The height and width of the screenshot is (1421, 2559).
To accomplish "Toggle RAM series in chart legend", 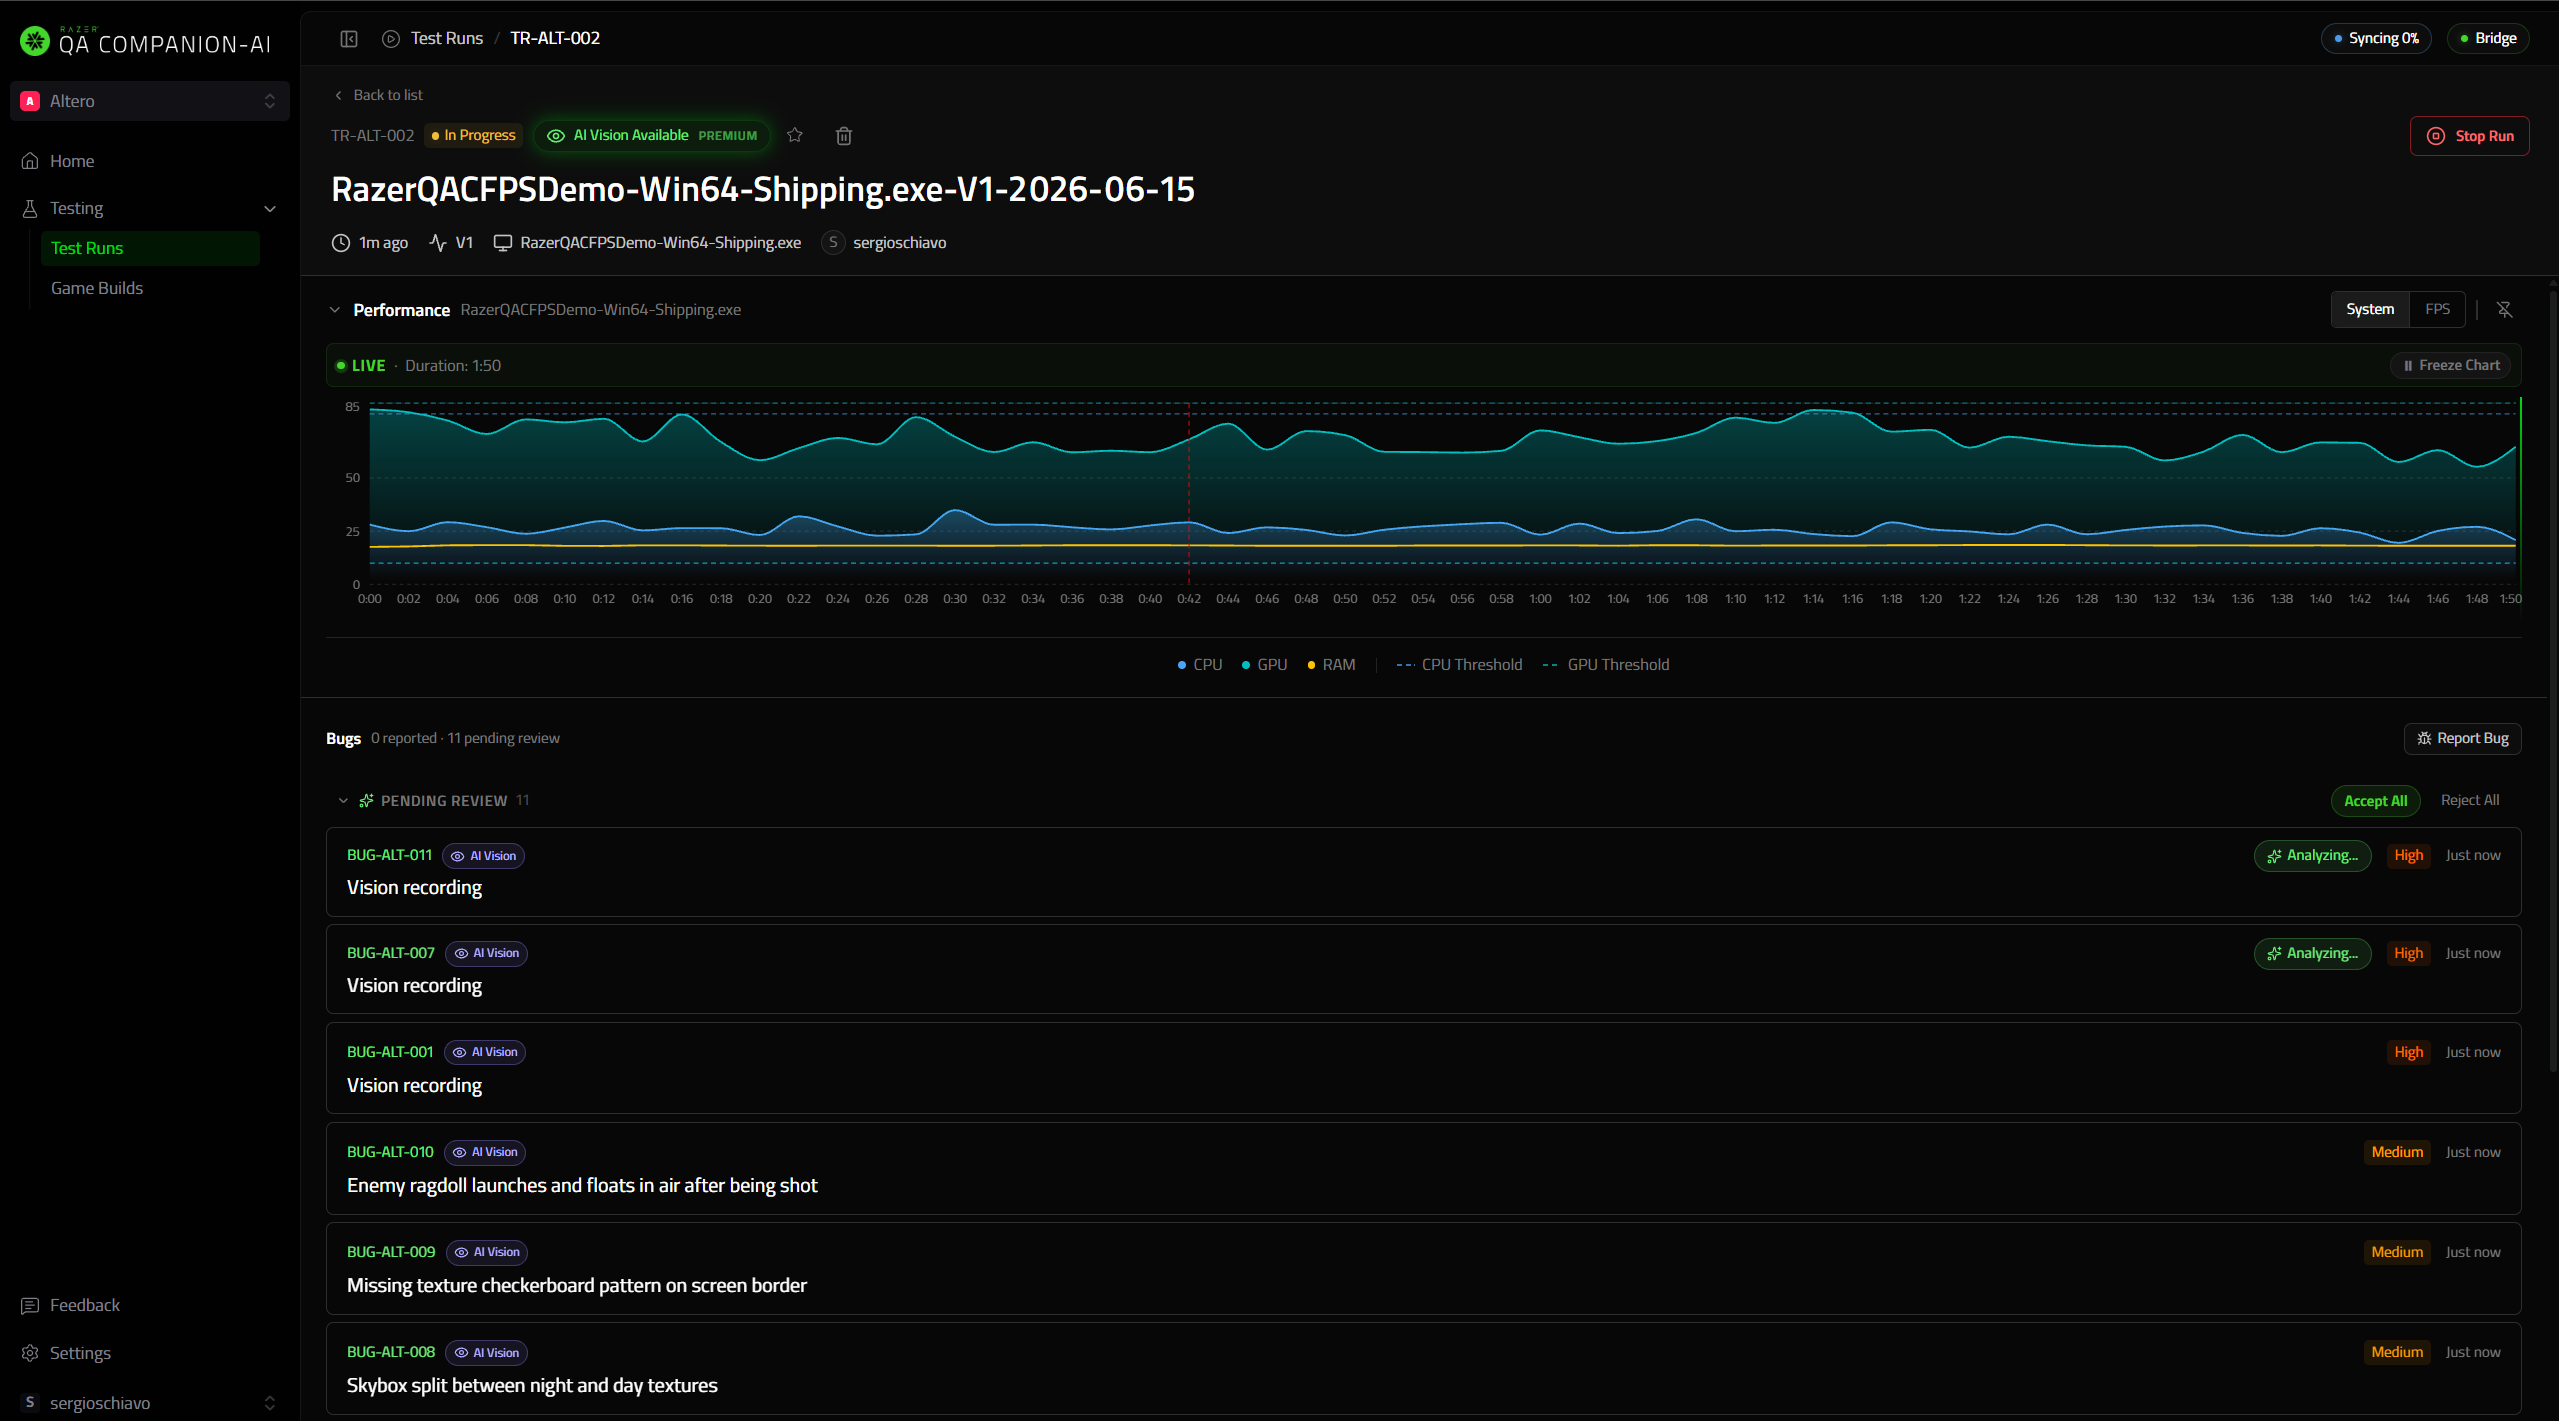I will [1331, 665].
